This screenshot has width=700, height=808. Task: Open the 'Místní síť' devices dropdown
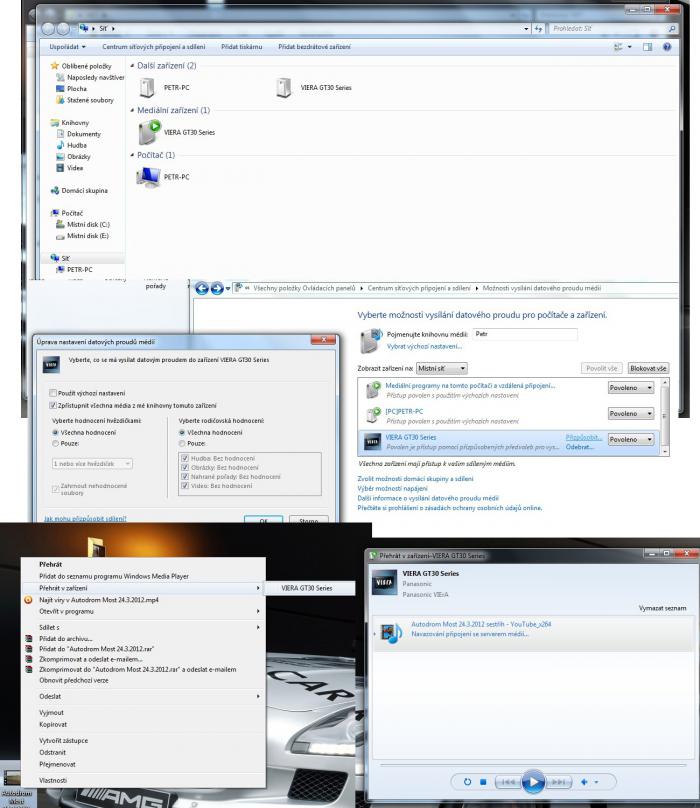[x=439, y=369]
